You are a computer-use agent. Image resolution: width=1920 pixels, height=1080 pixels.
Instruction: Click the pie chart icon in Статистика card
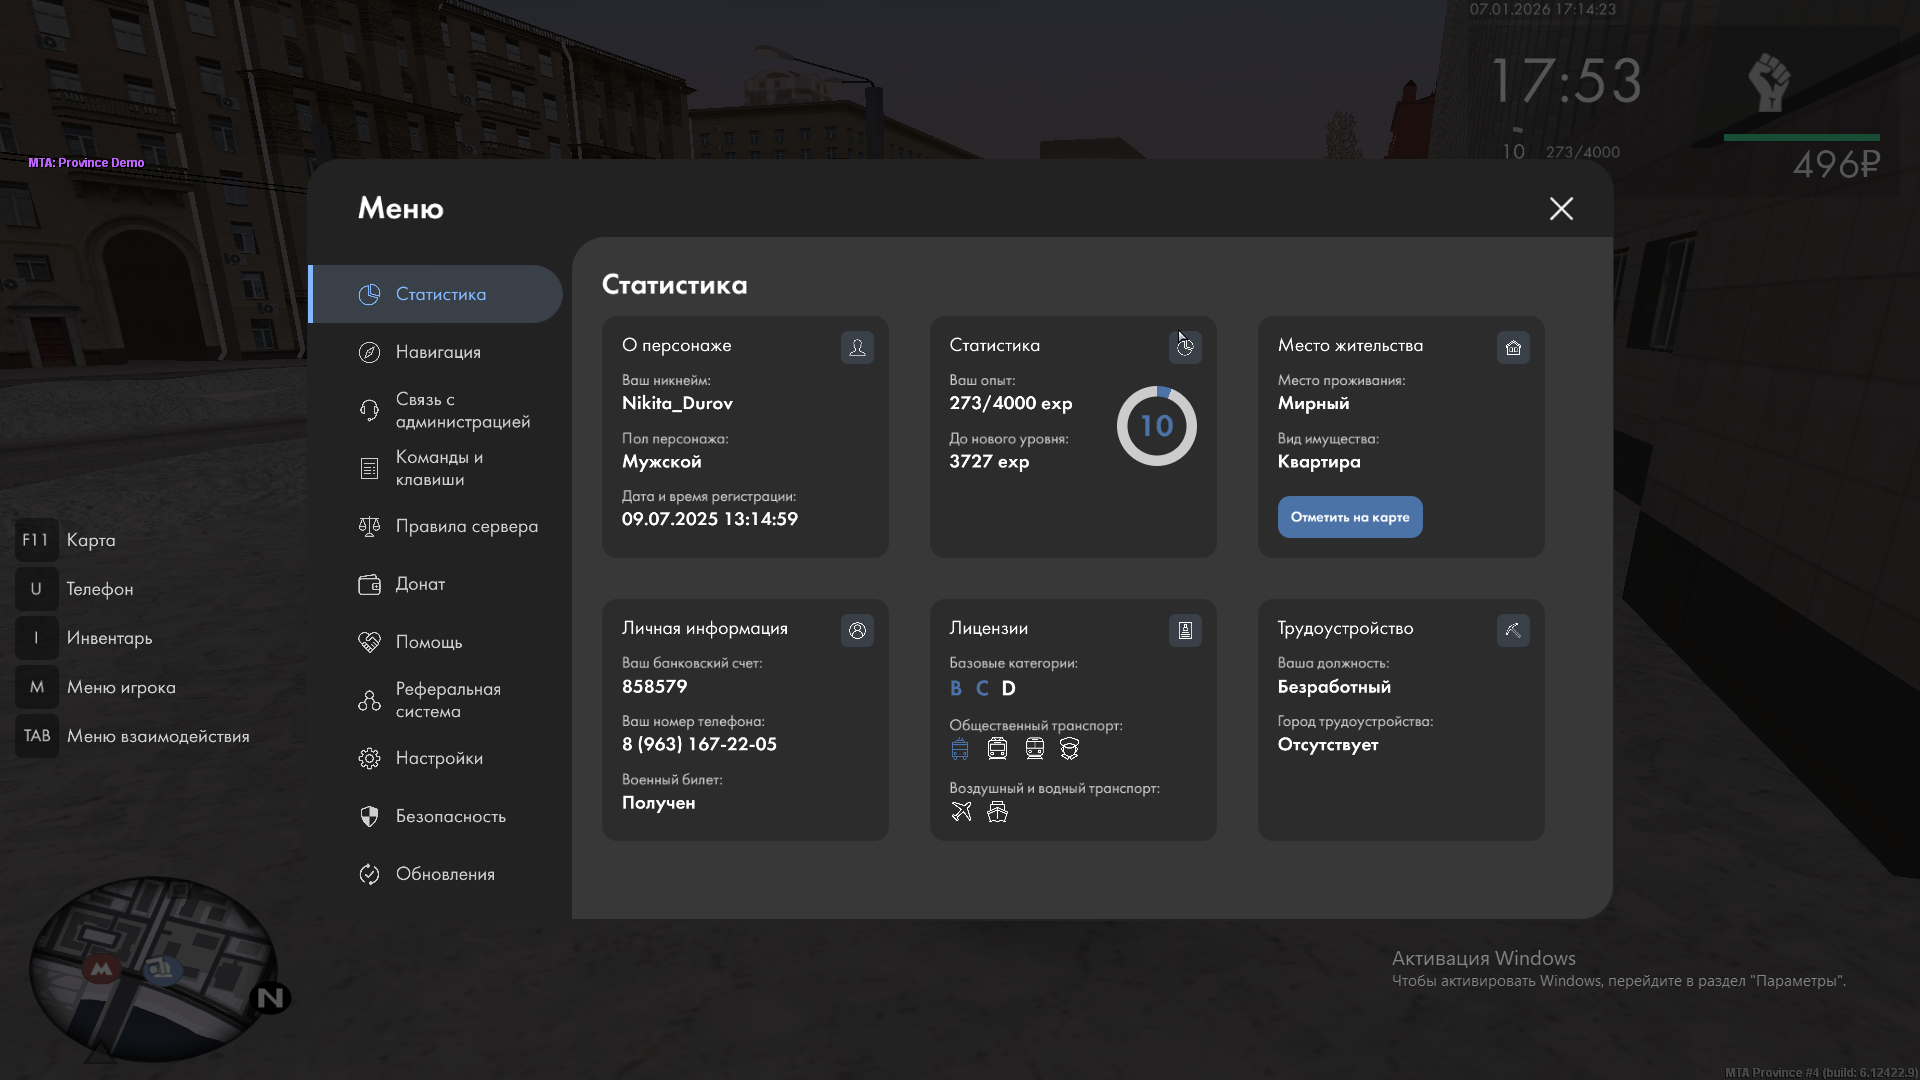pyautogui.click(x=1185, y=347)
